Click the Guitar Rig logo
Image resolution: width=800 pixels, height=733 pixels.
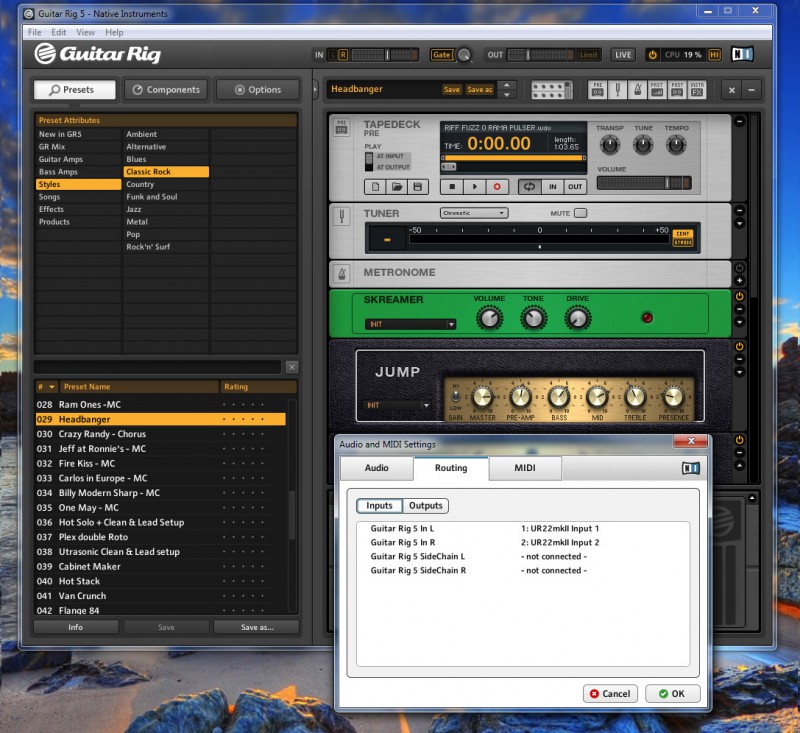coord(98,54)
